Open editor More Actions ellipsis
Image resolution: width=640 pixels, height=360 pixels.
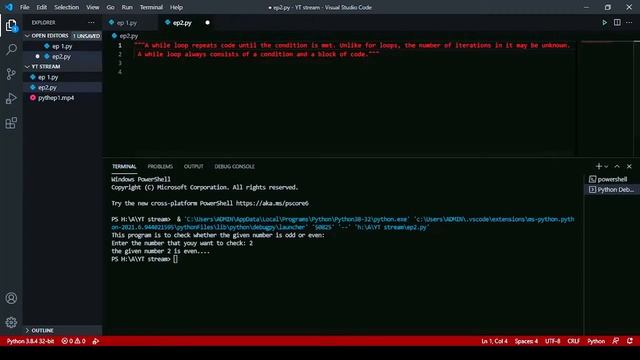(x=629, y=22)
